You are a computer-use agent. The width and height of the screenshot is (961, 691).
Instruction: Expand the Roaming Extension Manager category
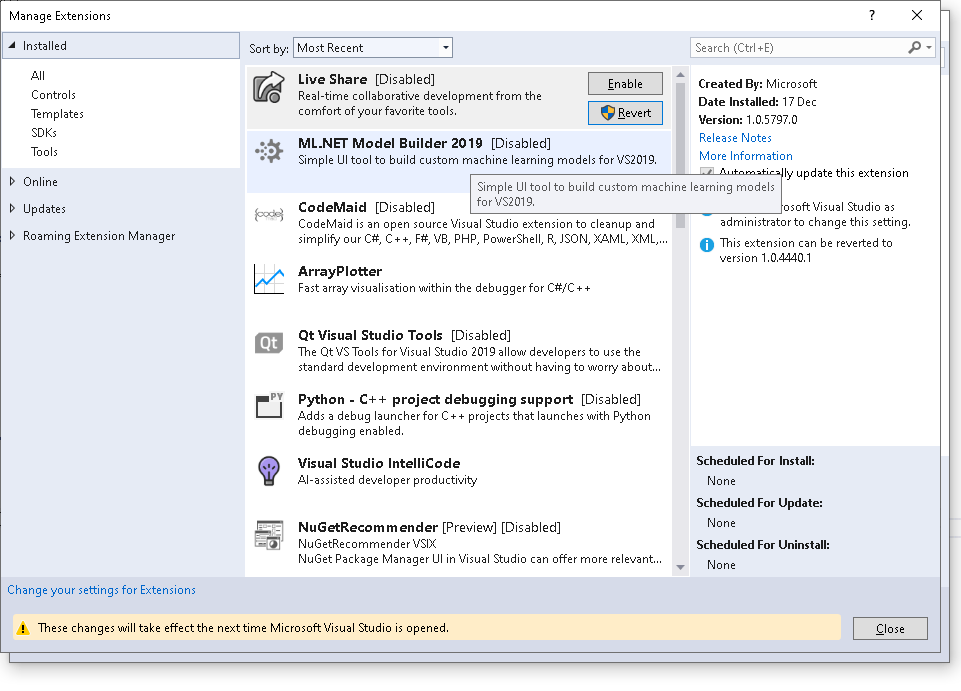point(12,235)
